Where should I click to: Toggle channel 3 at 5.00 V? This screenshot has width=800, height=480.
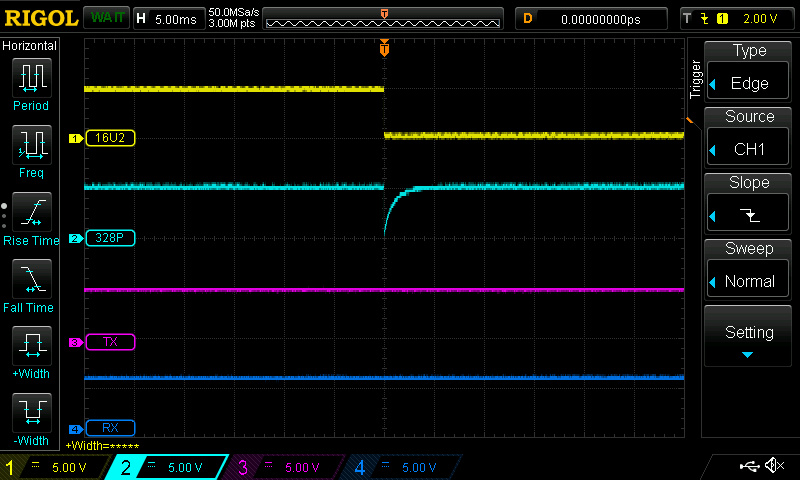[x=284, y=467]
